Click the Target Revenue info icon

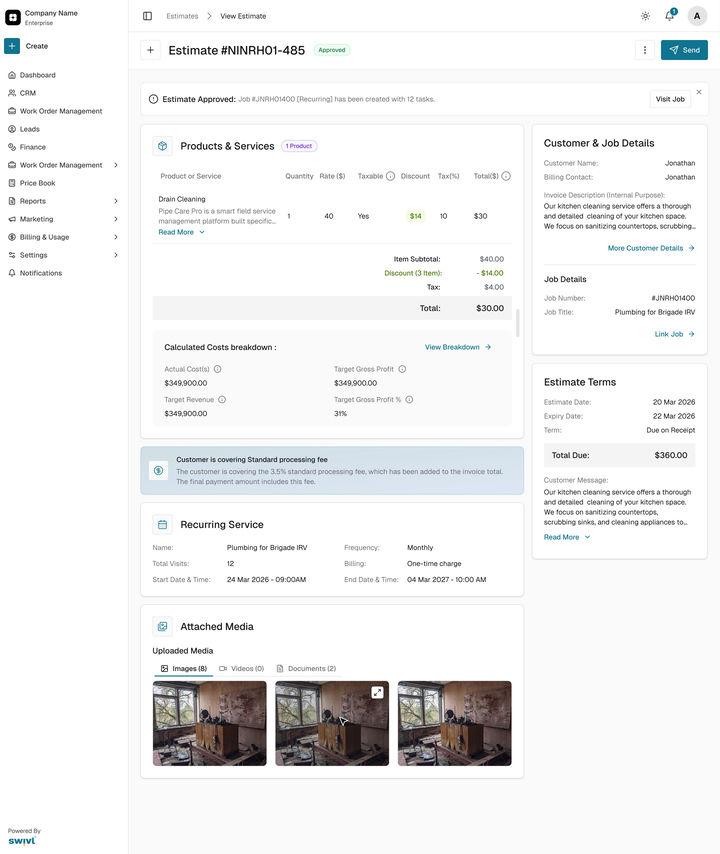222,400
